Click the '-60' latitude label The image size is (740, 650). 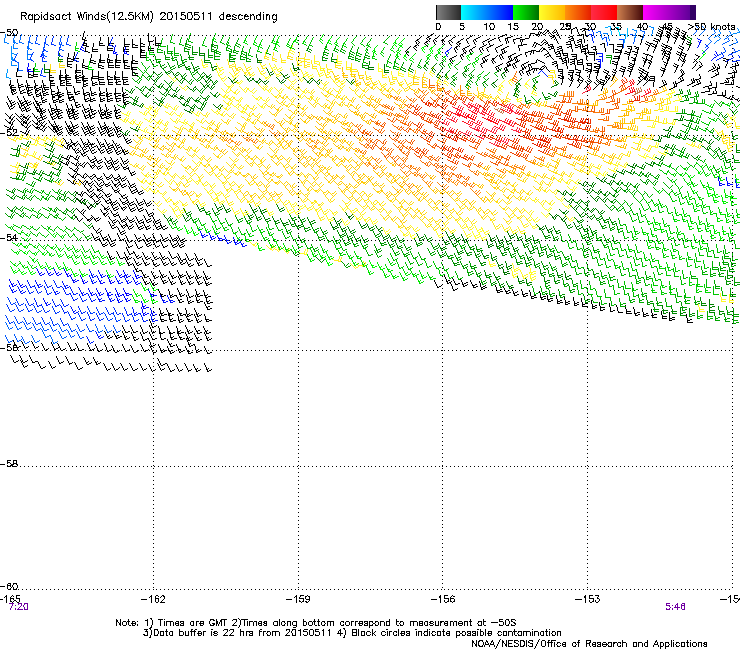click(x=9, y=587)
